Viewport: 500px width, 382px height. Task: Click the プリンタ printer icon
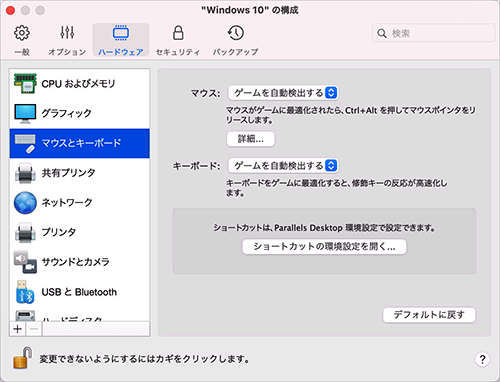pos(25,232)
